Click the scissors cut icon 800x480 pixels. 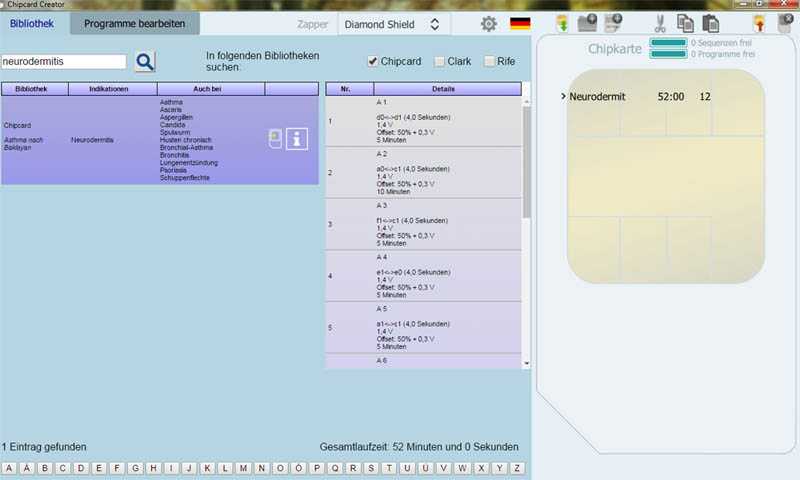coord(660,23)
